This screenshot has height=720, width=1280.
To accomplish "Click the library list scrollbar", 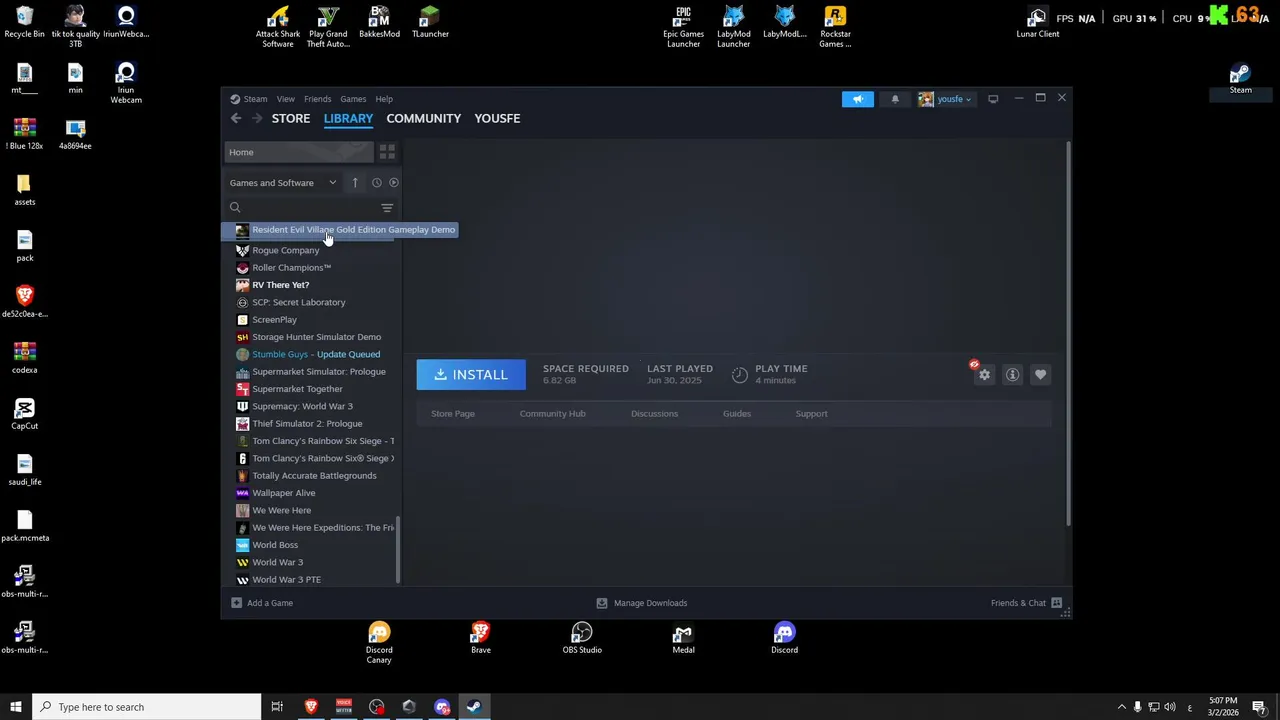I will 399,549.
